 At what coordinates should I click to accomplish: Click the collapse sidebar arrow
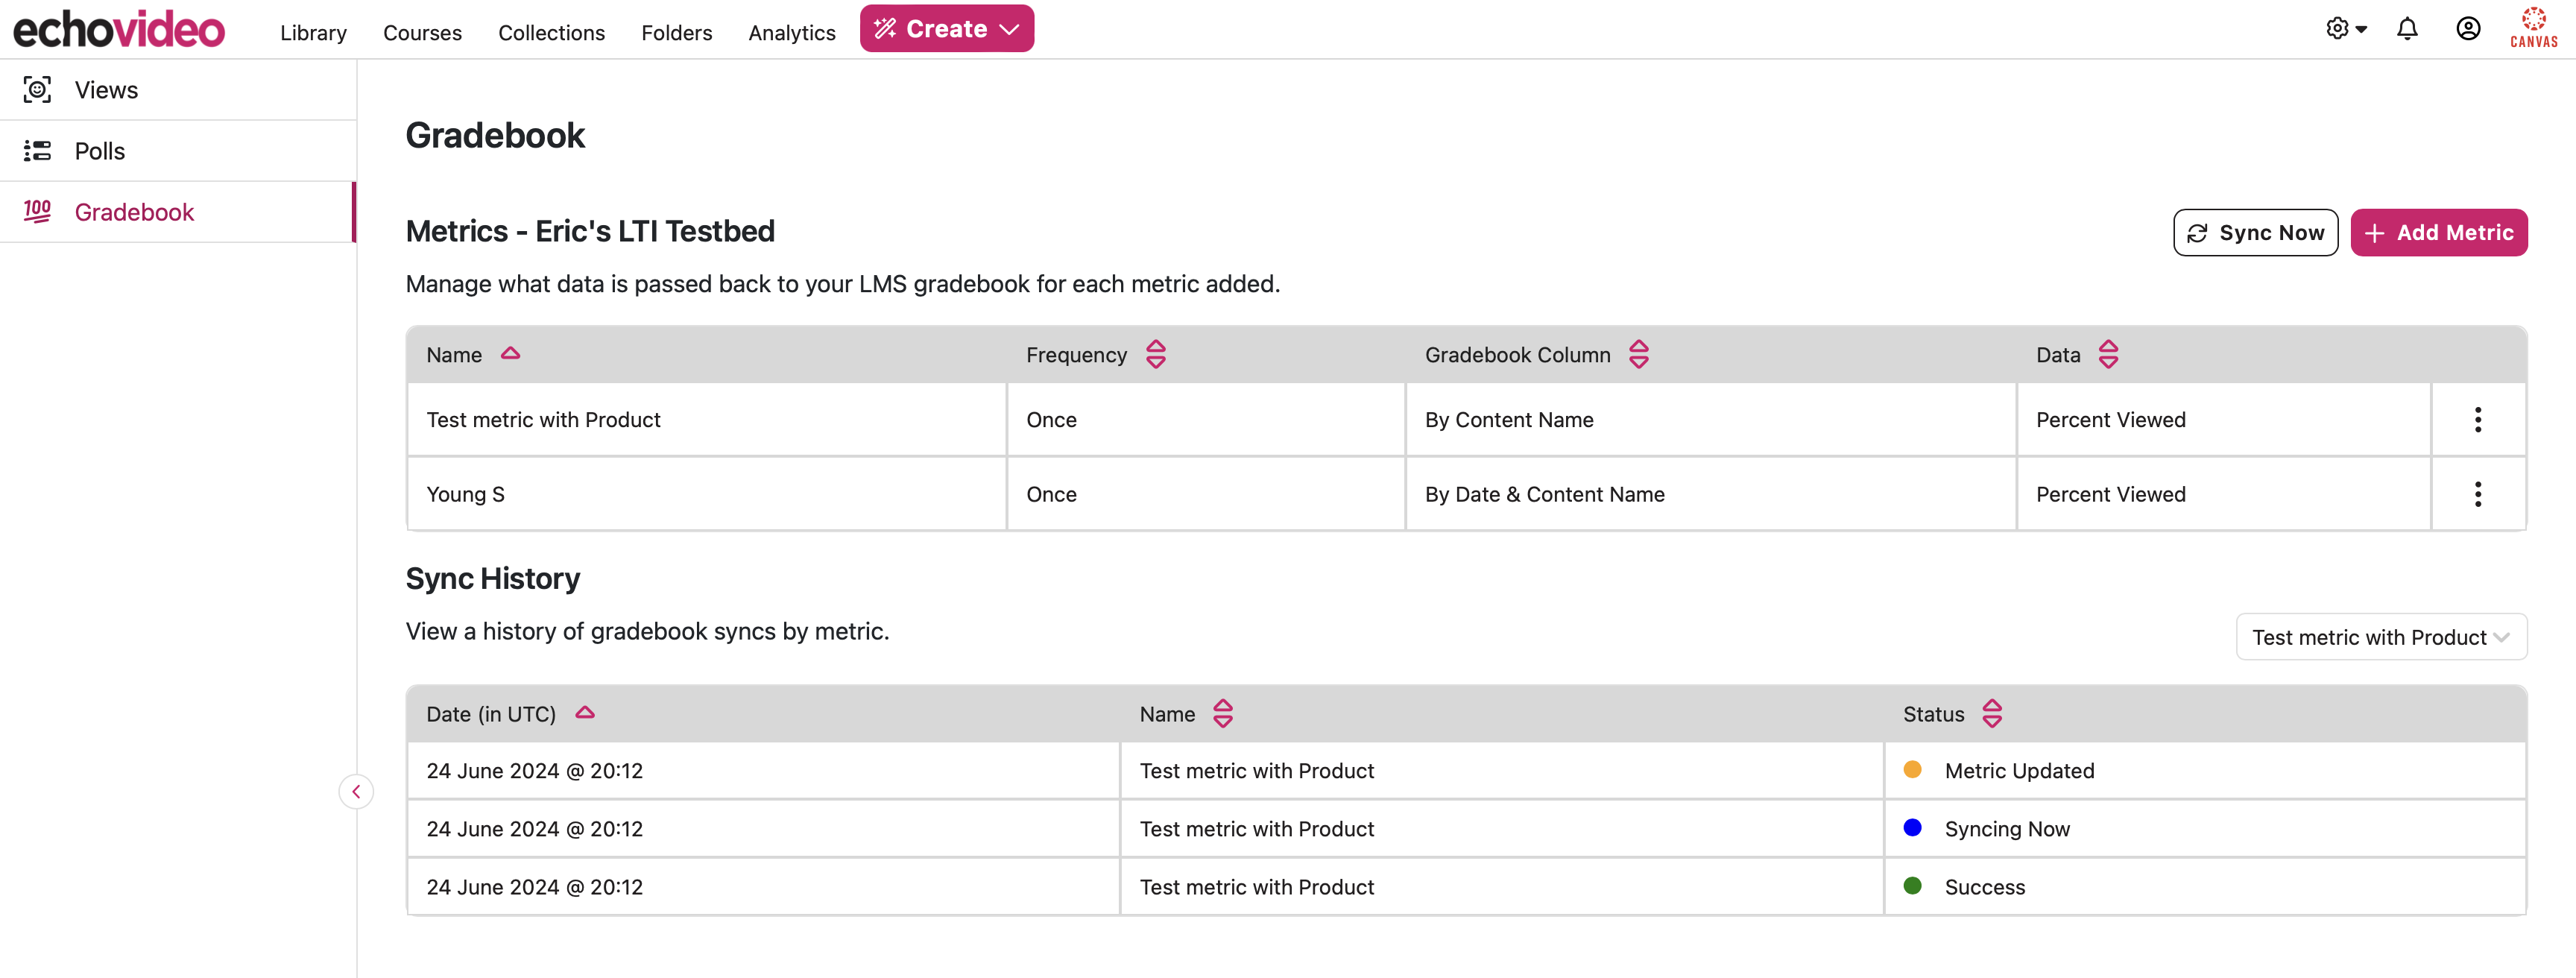pyautogui.click(x=356, y=791)
